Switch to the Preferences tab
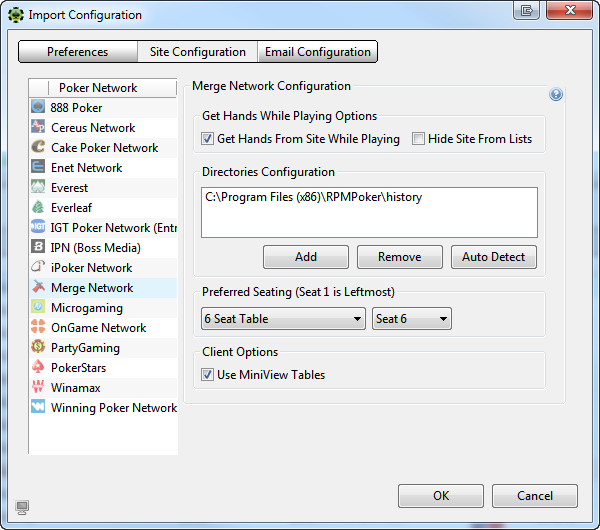 (78, 52)
